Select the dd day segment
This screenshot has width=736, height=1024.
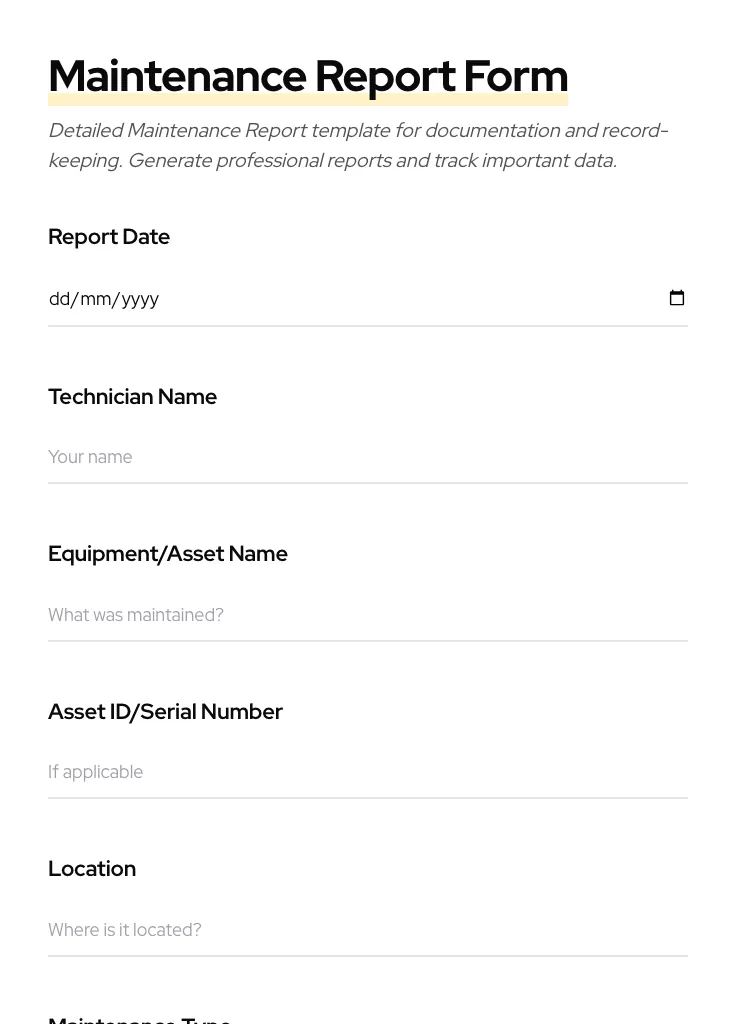coord(59,299)
